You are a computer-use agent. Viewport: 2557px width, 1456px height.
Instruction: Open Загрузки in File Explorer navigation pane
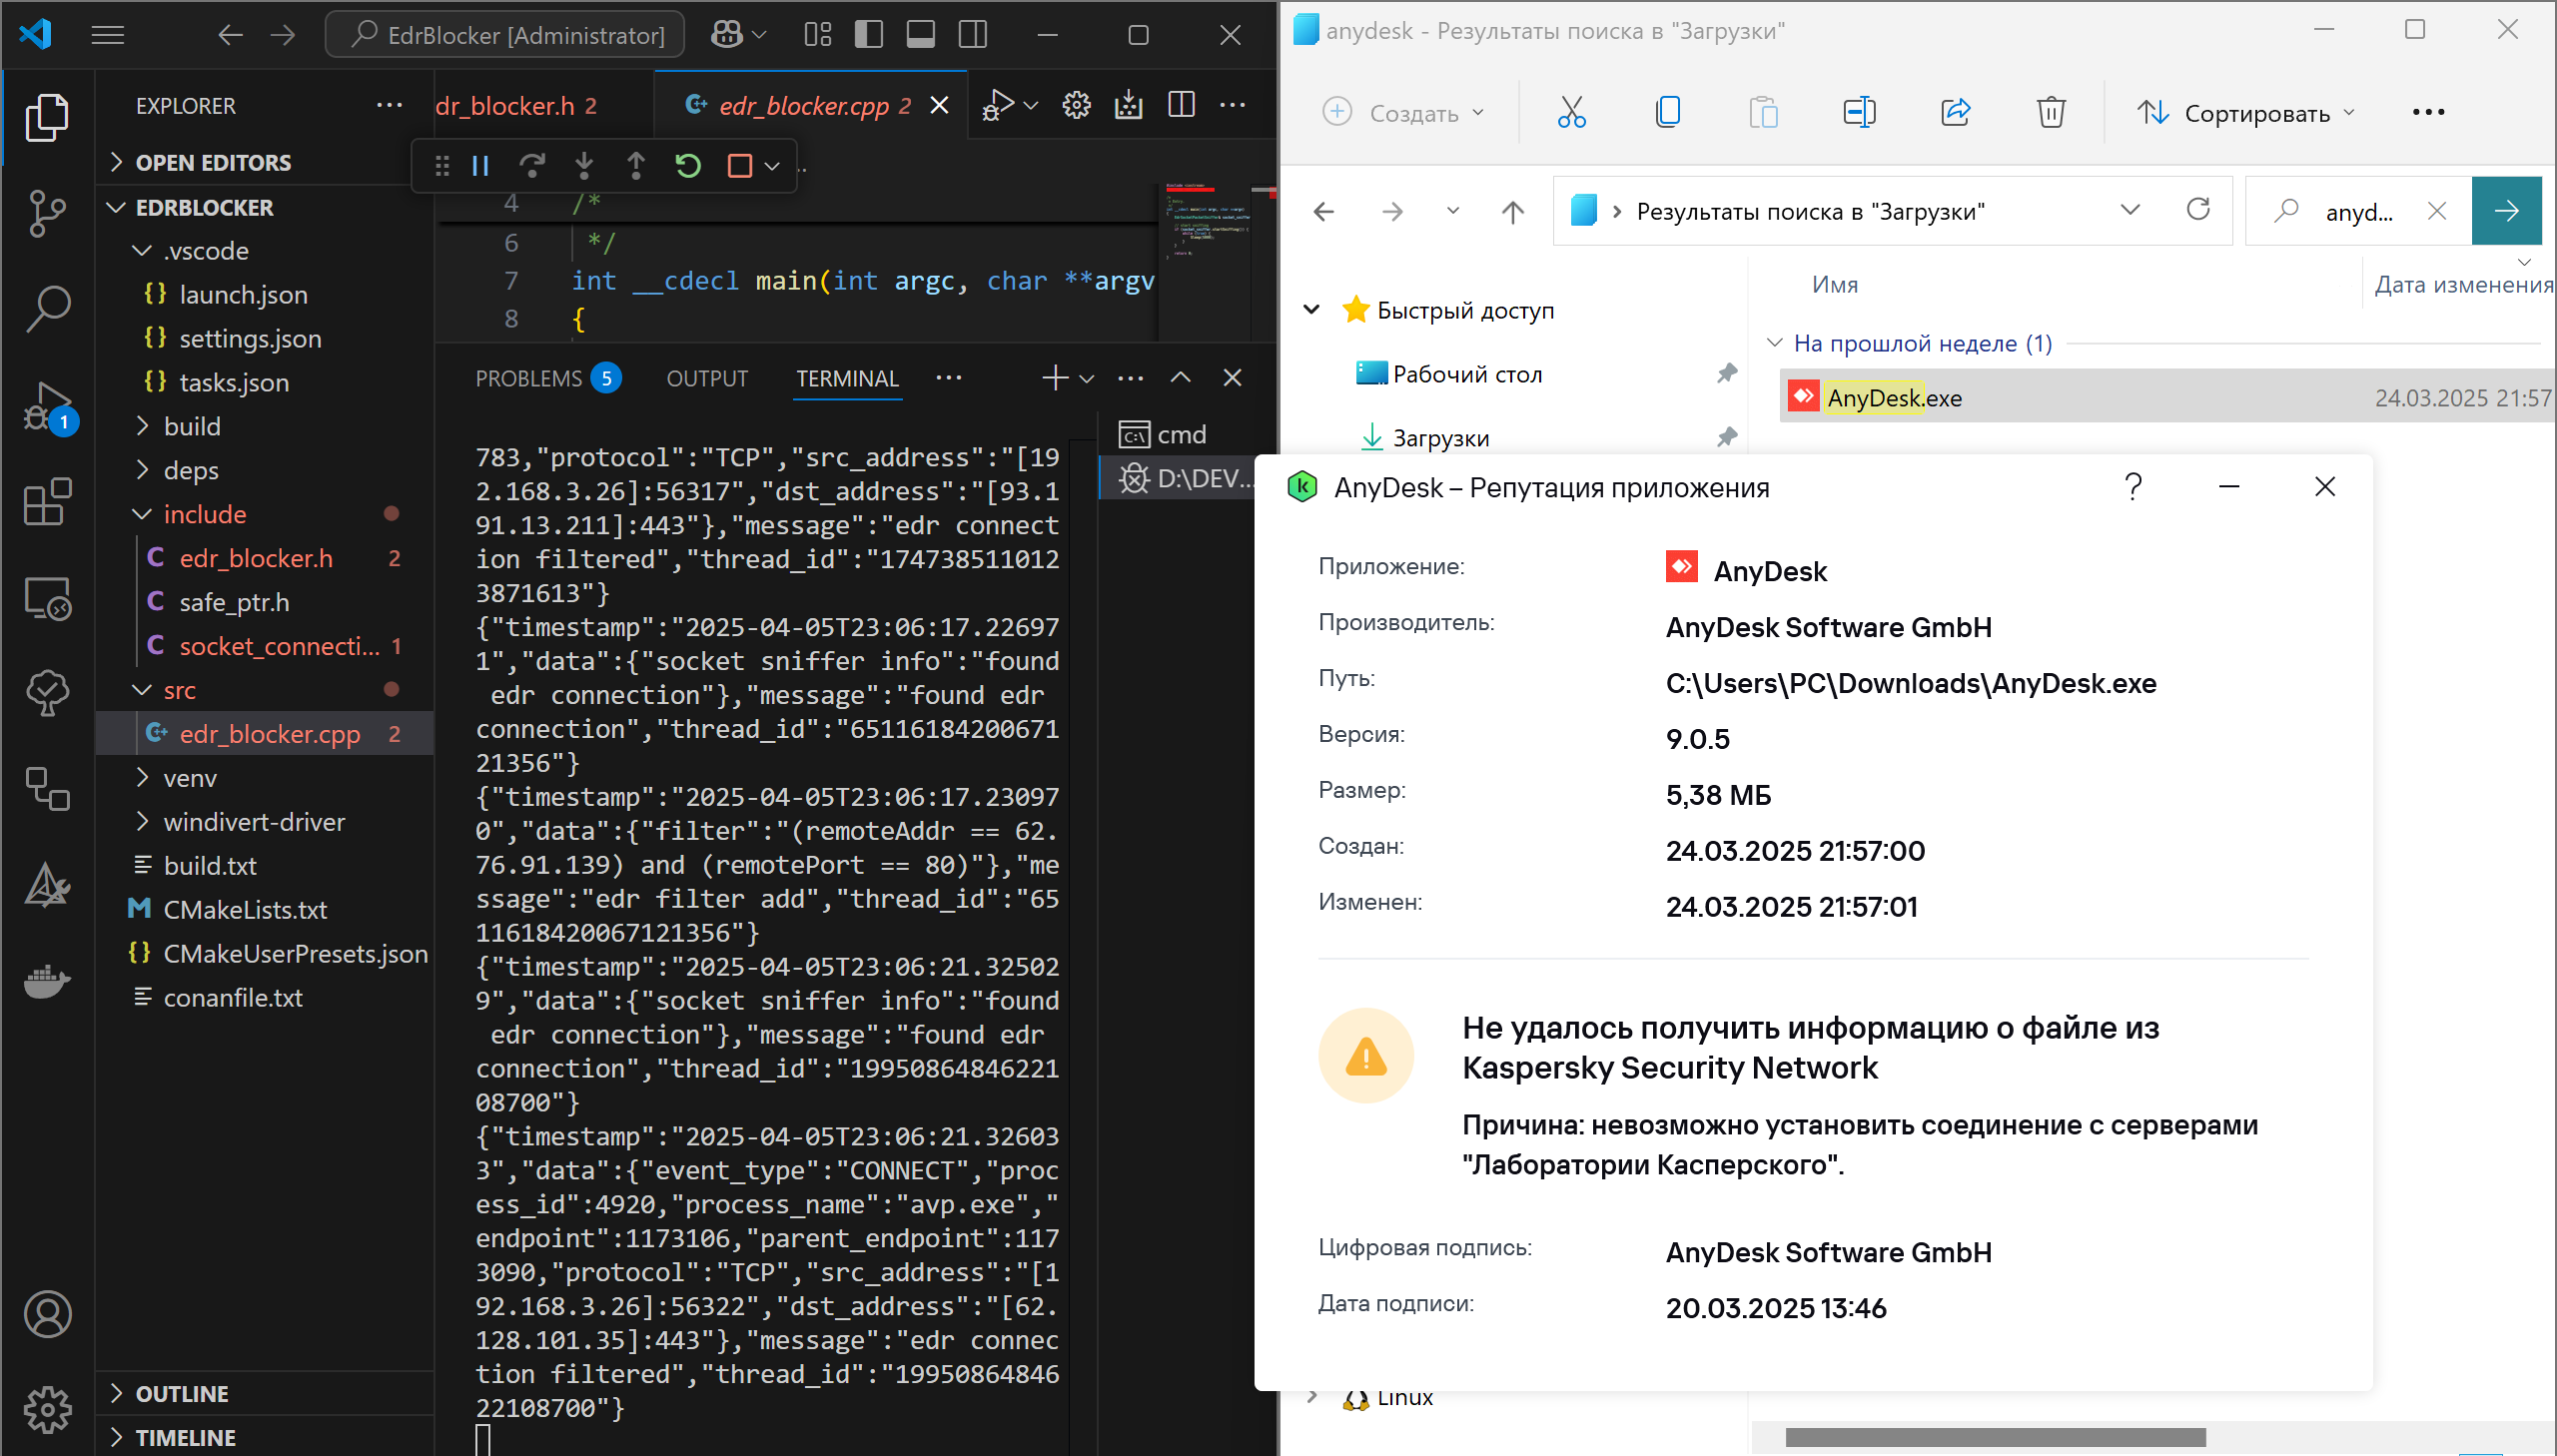coord(1440,438)
